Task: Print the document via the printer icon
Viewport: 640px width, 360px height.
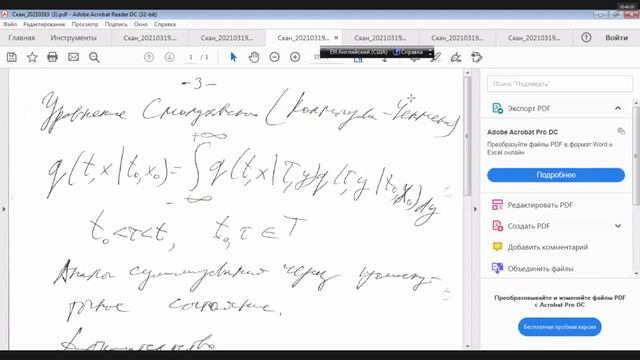Action: tap(53, 57)
